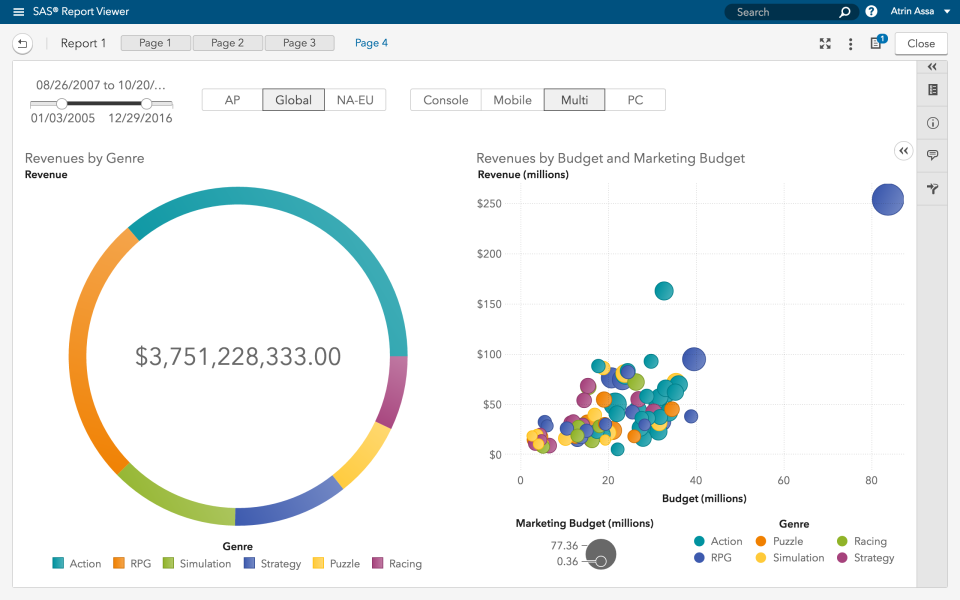Select the Global region filter
This screenshot has width=960, height=600.
coord(293,99)
